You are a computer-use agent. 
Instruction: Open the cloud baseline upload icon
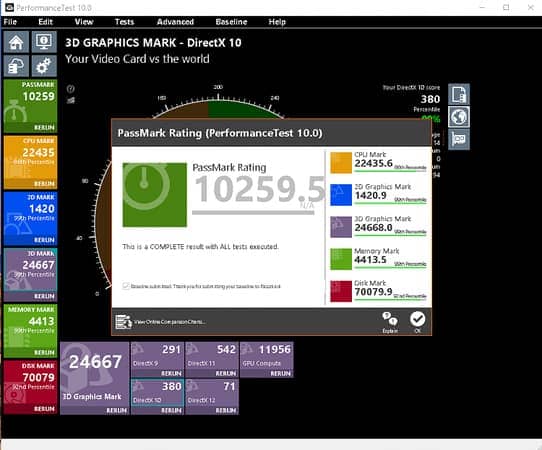pyautogui.click(x=16, y=66)
